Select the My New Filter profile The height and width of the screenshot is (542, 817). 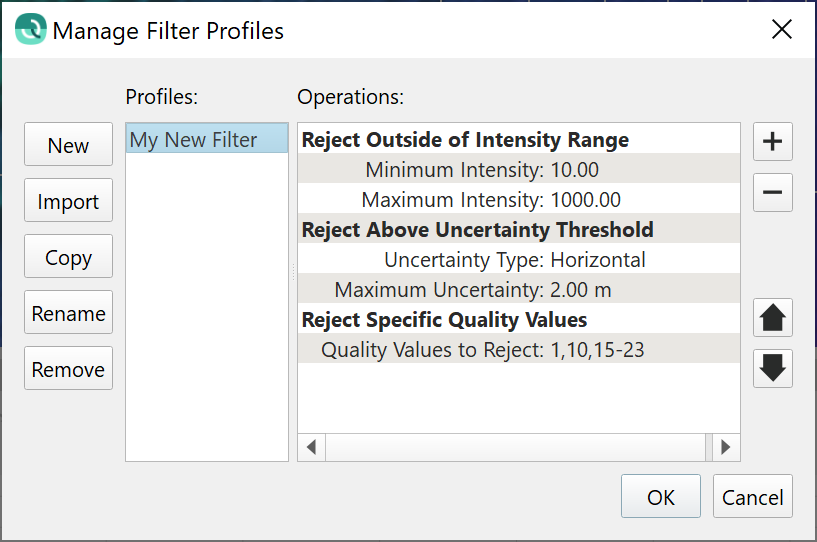pos(194,140)
